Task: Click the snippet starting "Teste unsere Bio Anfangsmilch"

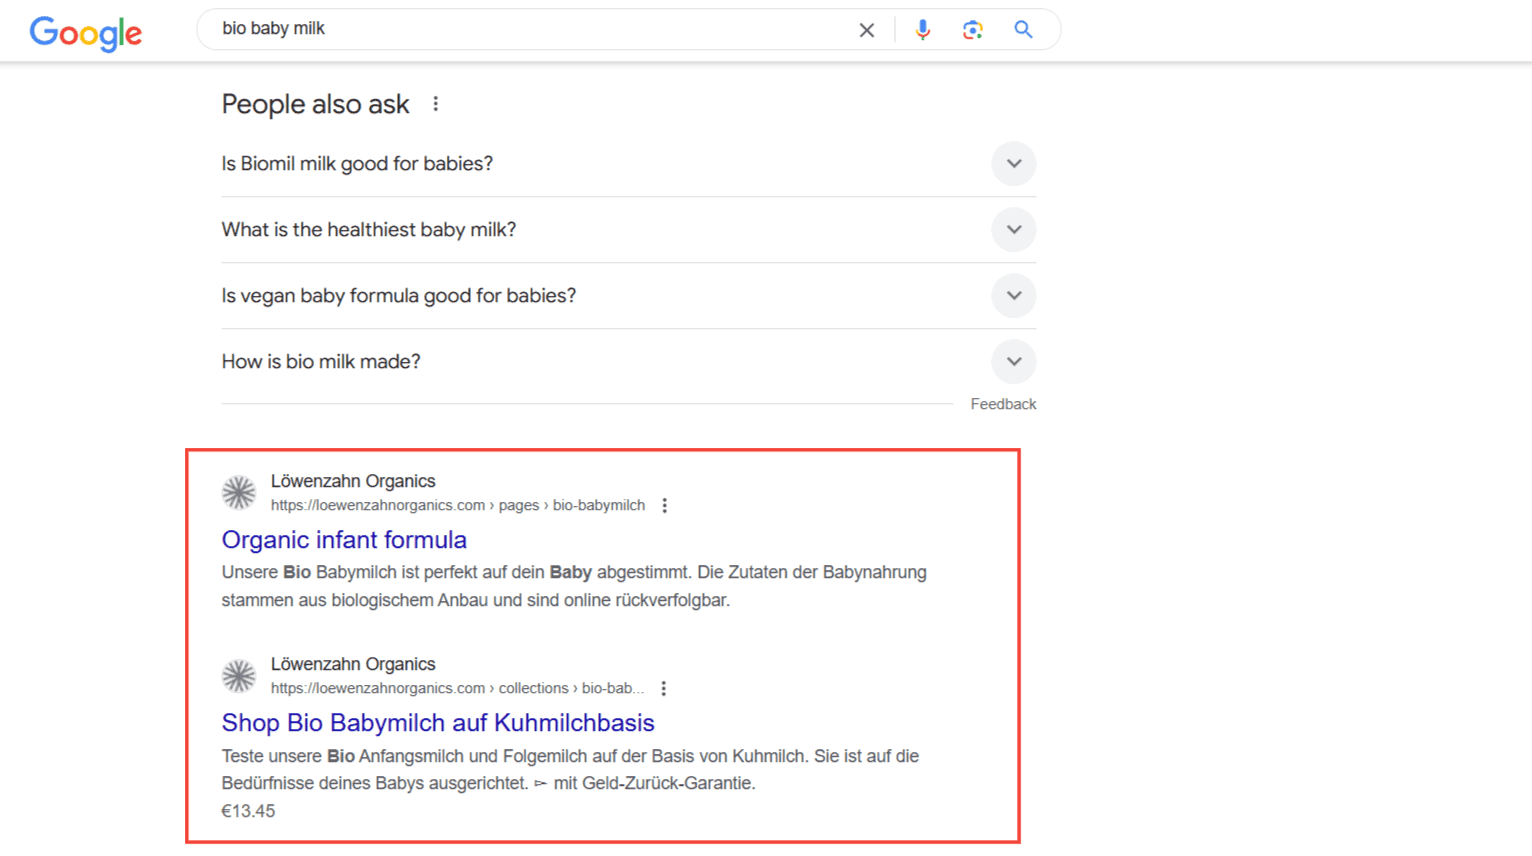Action: pos(570,770)
